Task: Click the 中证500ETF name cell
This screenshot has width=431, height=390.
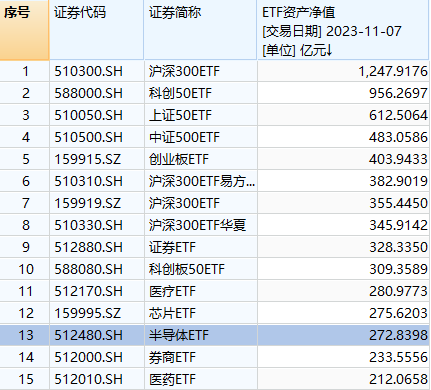Action: pos(201,137)
